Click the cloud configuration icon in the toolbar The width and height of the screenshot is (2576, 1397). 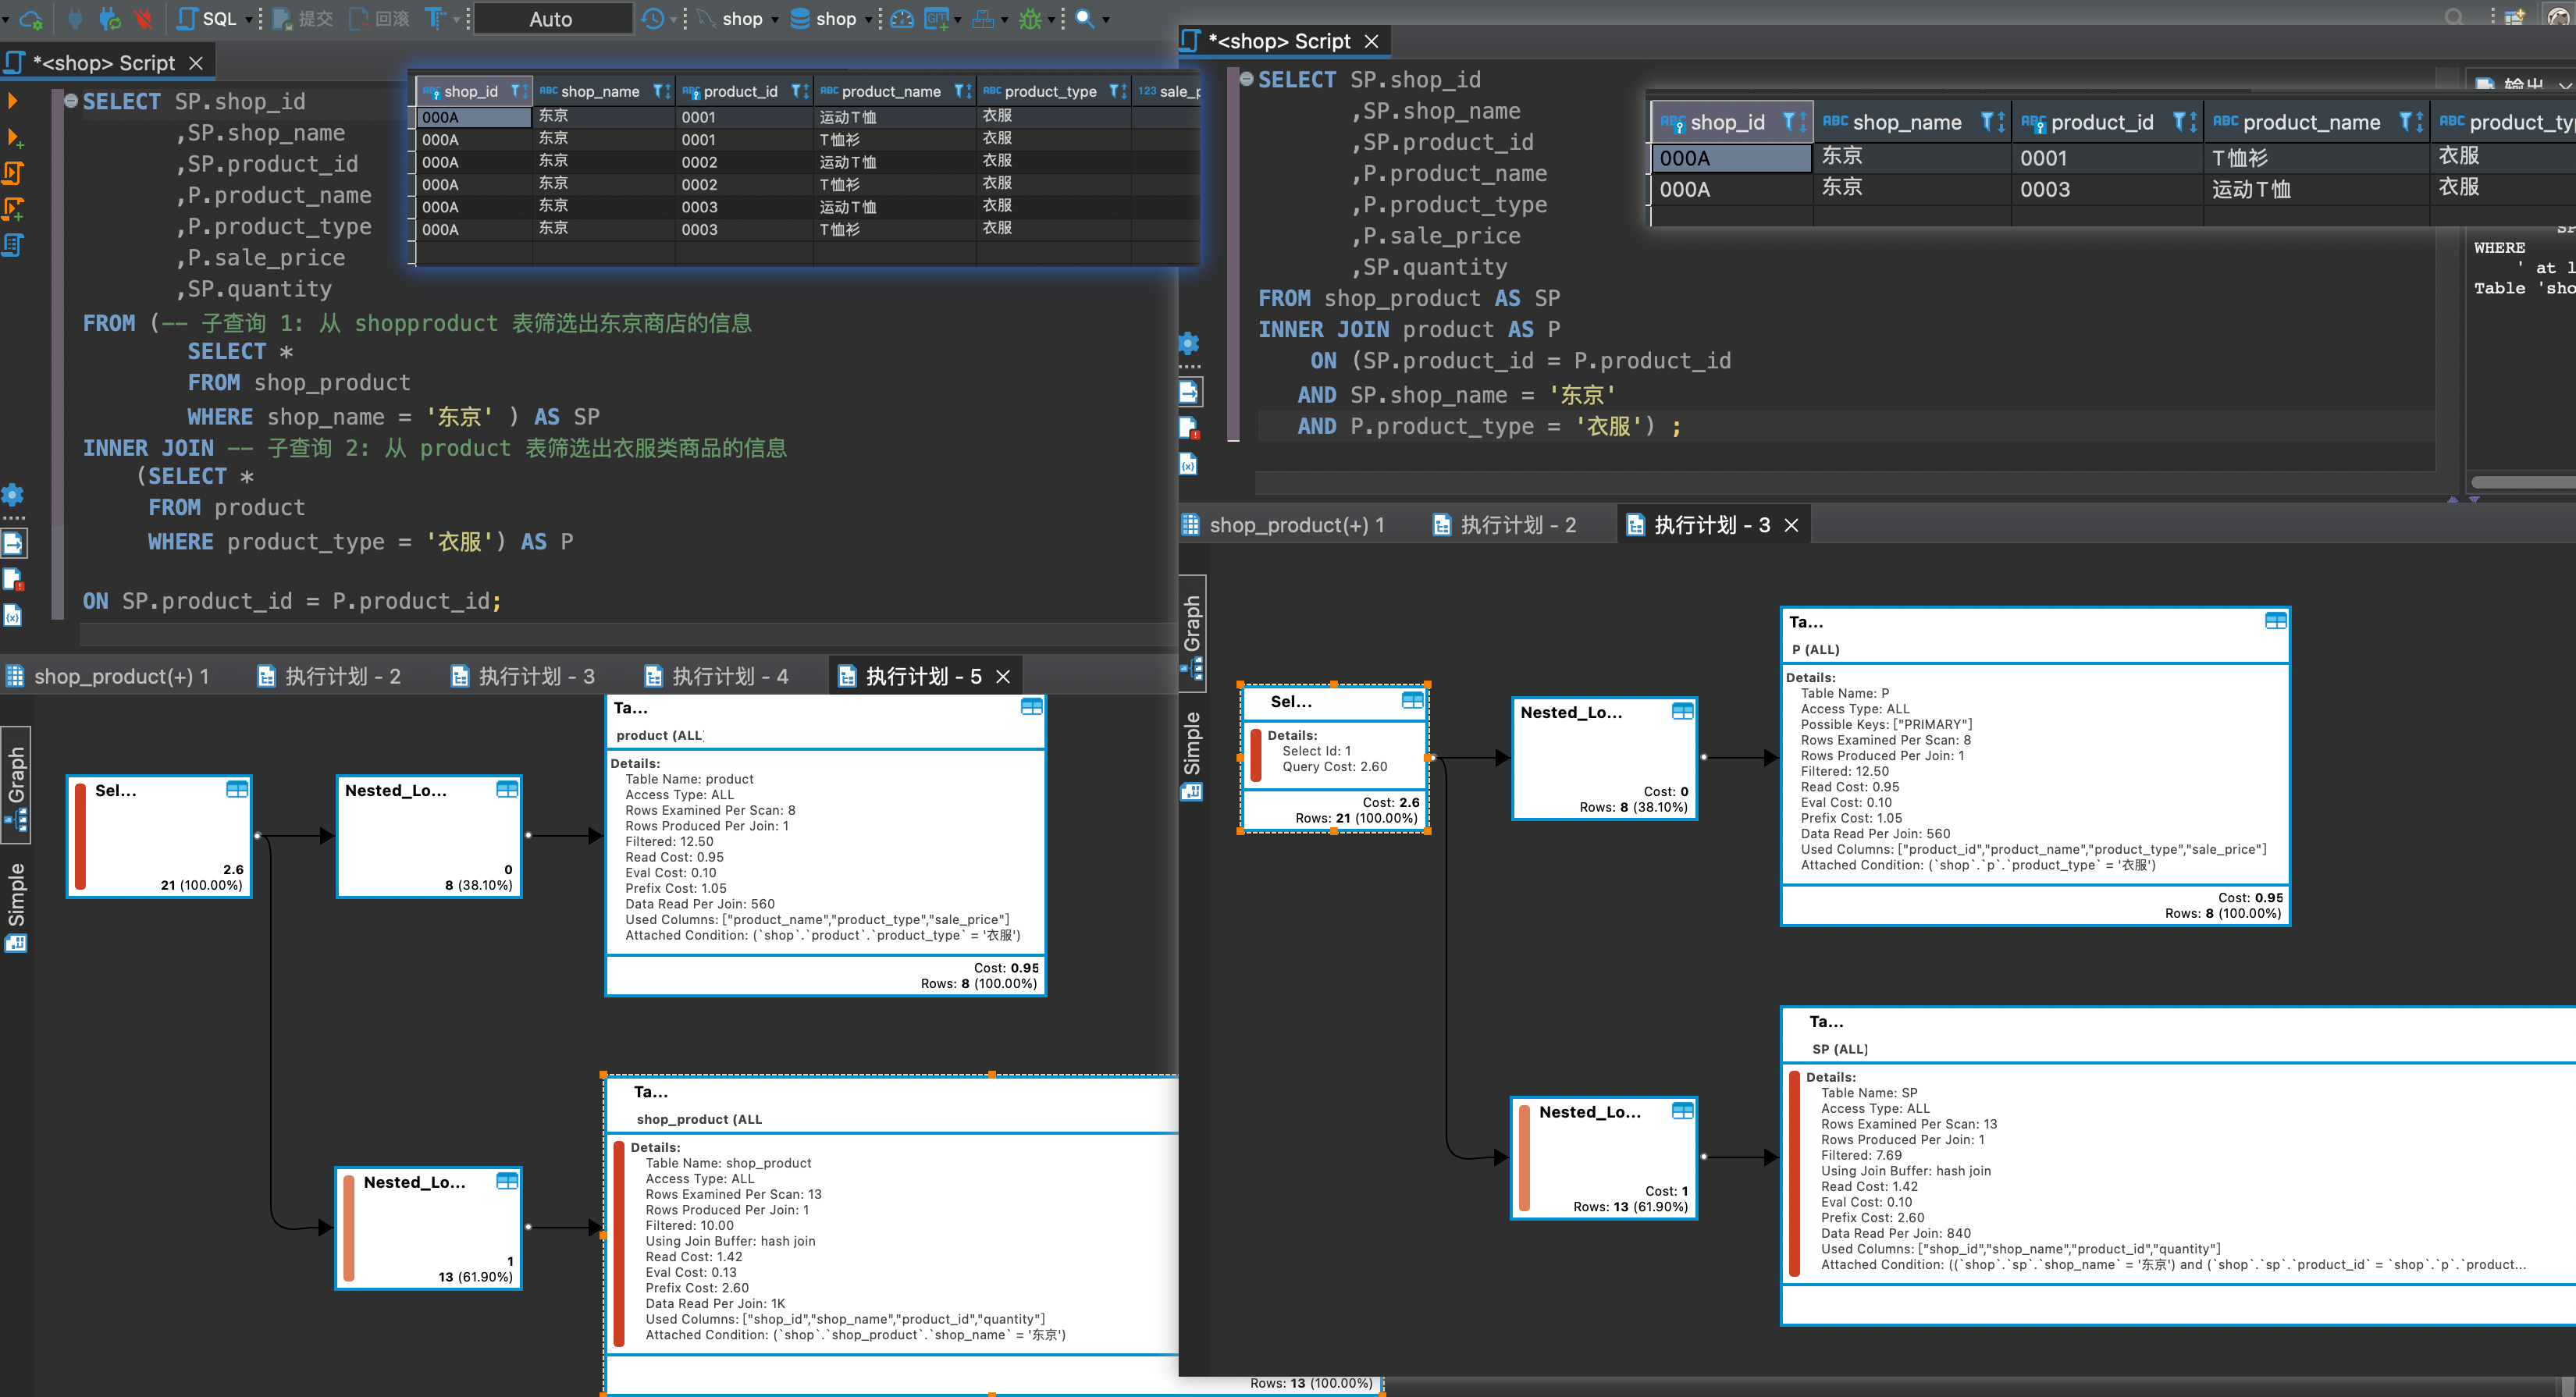(30, 19)
